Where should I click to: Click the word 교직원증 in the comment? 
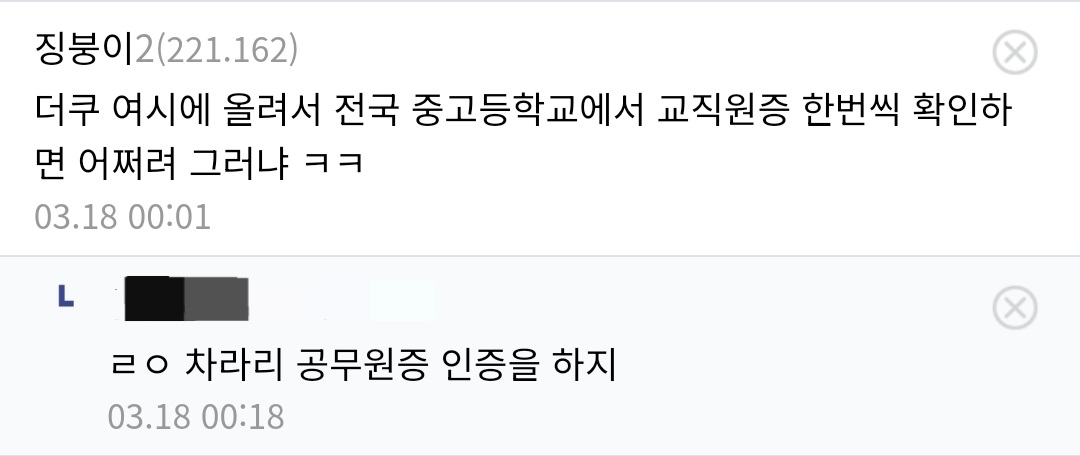pos(722,110)
